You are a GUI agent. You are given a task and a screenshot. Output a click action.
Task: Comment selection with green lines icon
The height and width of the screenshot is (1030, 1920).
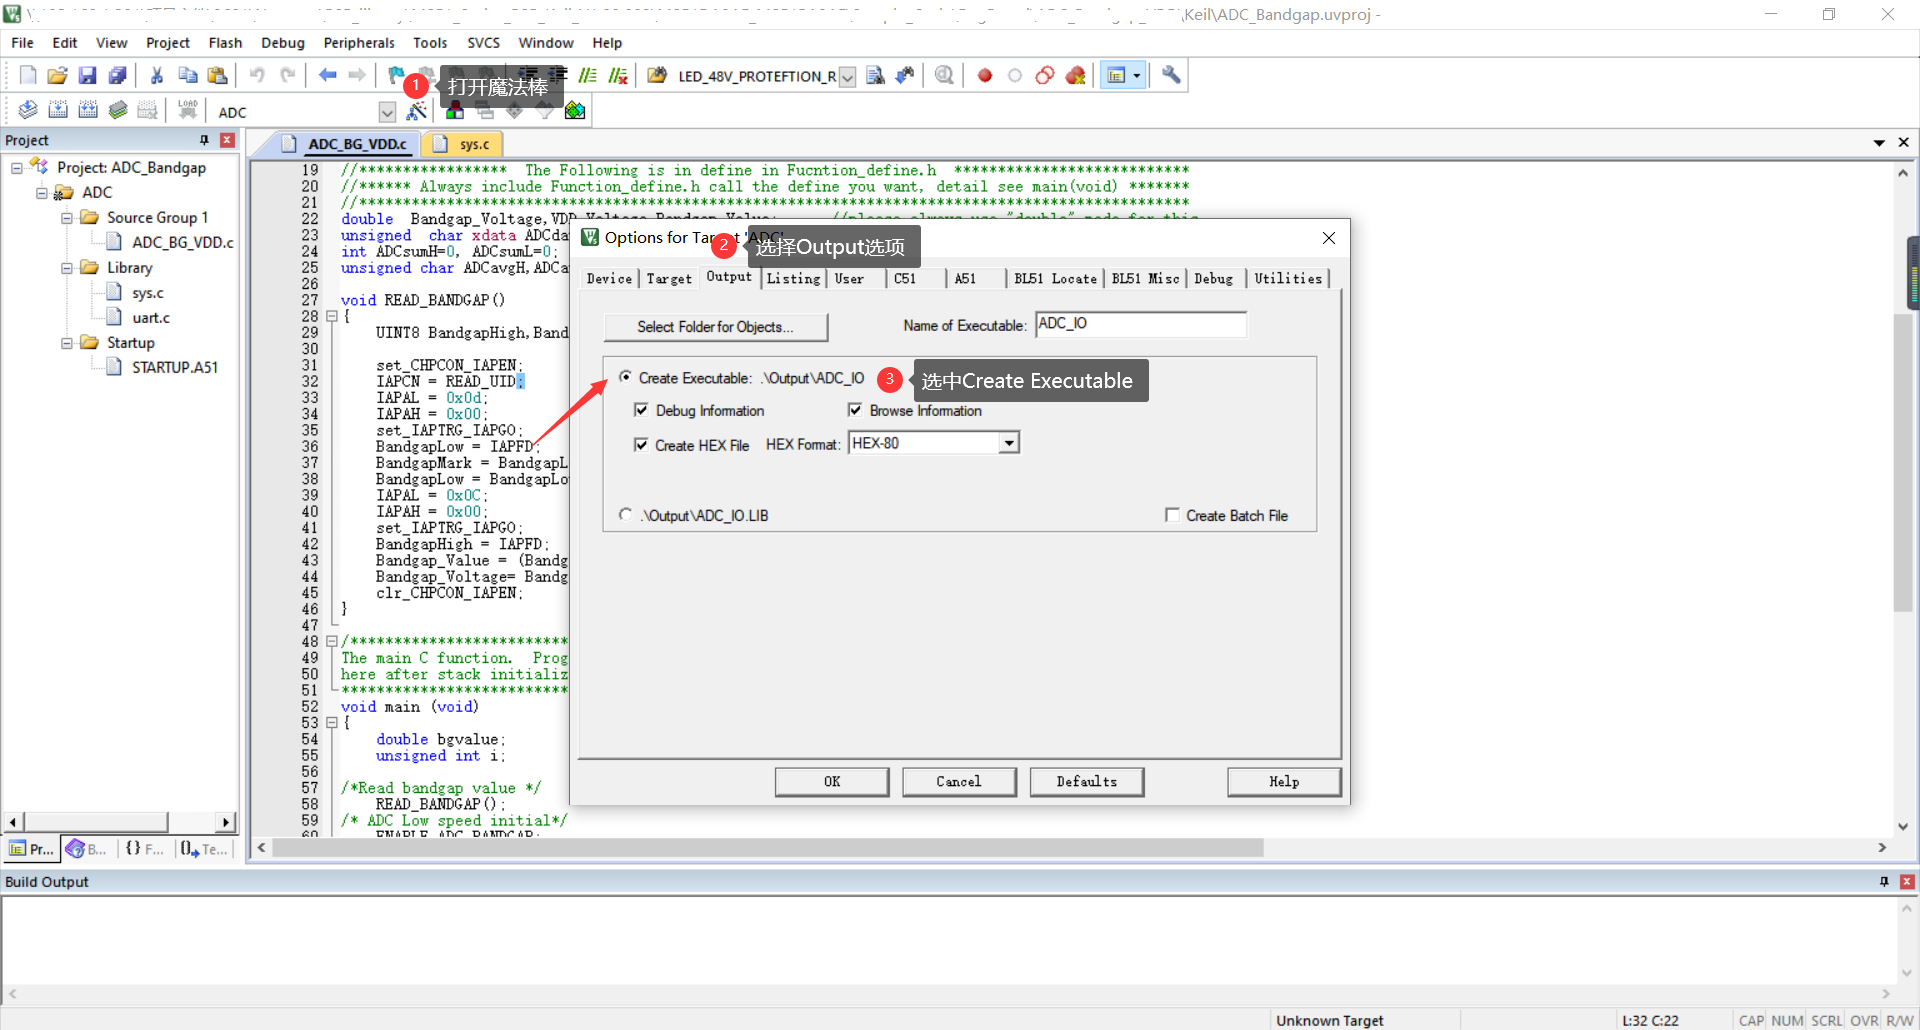pos(588,76)
